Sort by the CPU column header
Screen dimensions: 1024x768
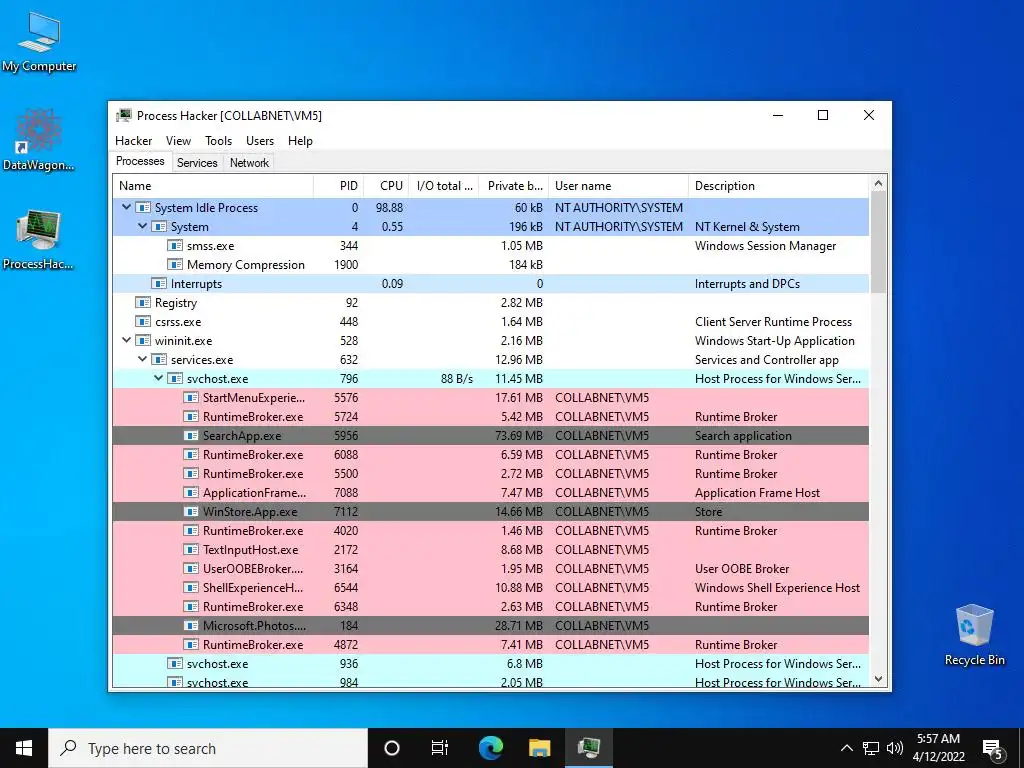[387, 185]
